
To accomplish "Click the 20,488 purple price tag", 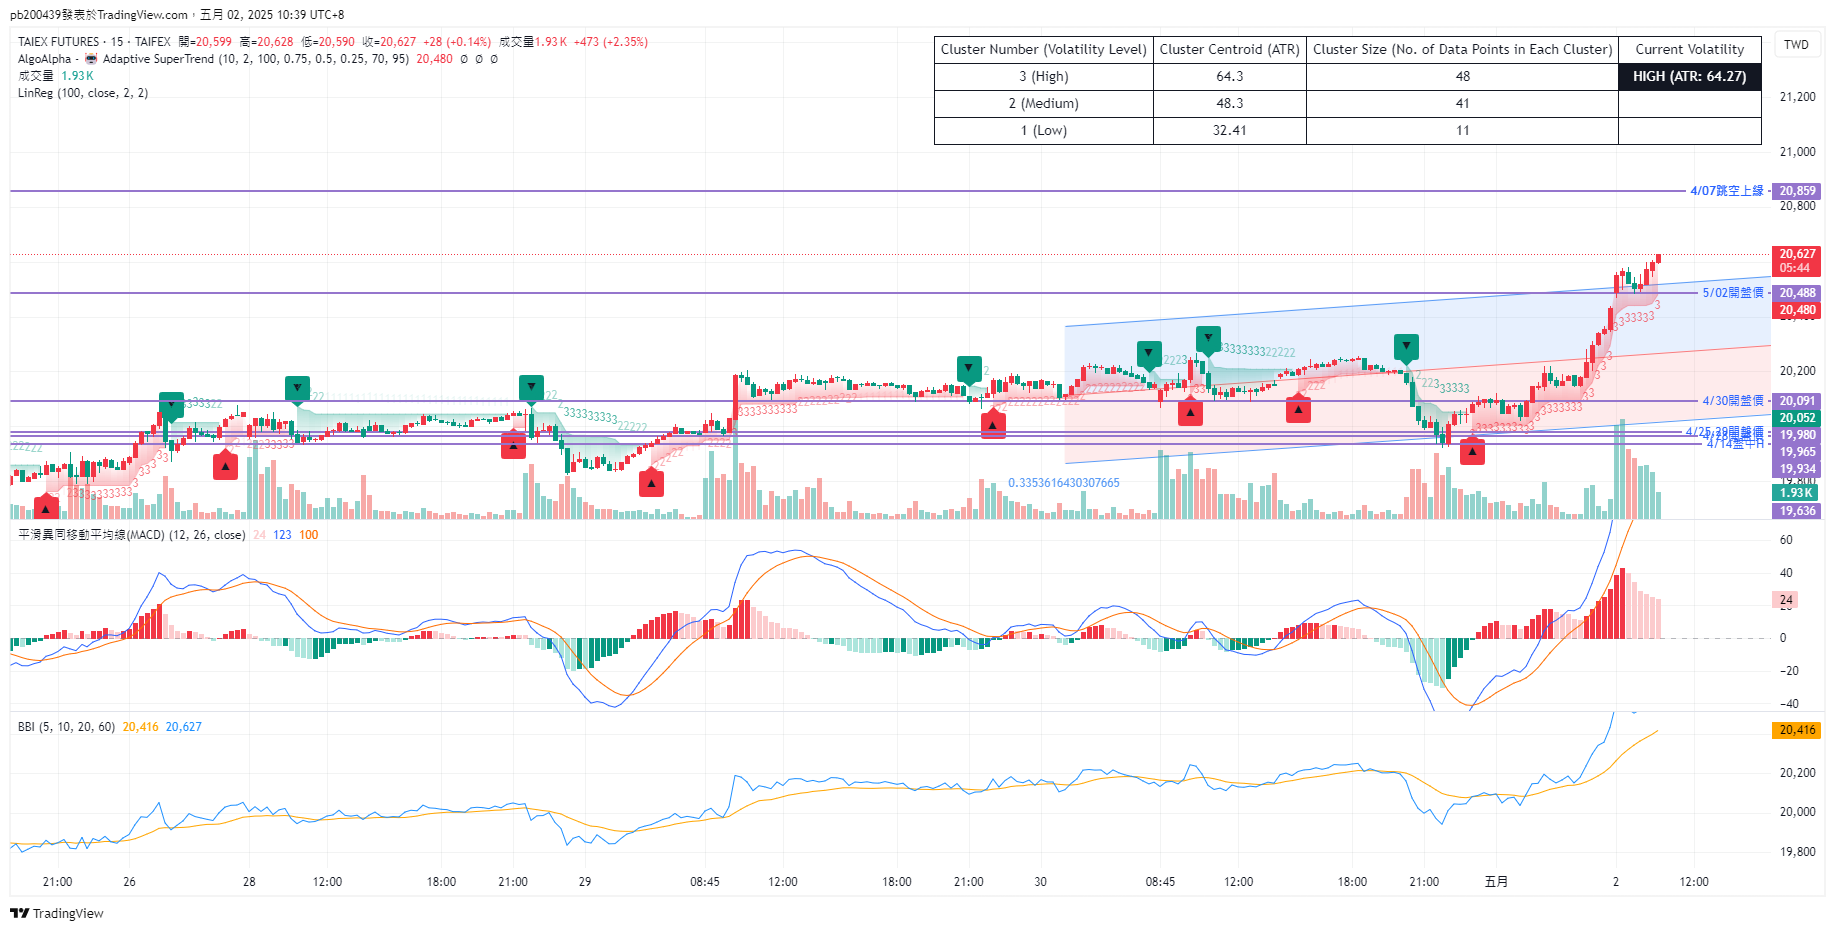I will click(1797, 293).
